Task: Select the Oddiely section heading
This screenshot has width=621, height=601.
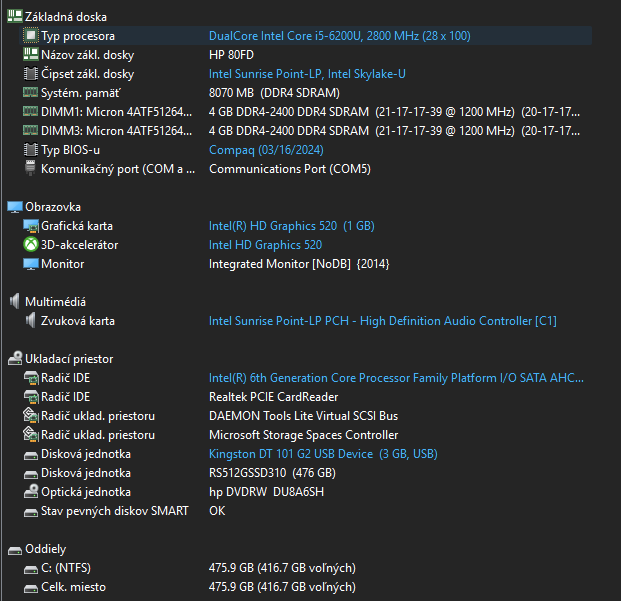Action: coord(46,549)
